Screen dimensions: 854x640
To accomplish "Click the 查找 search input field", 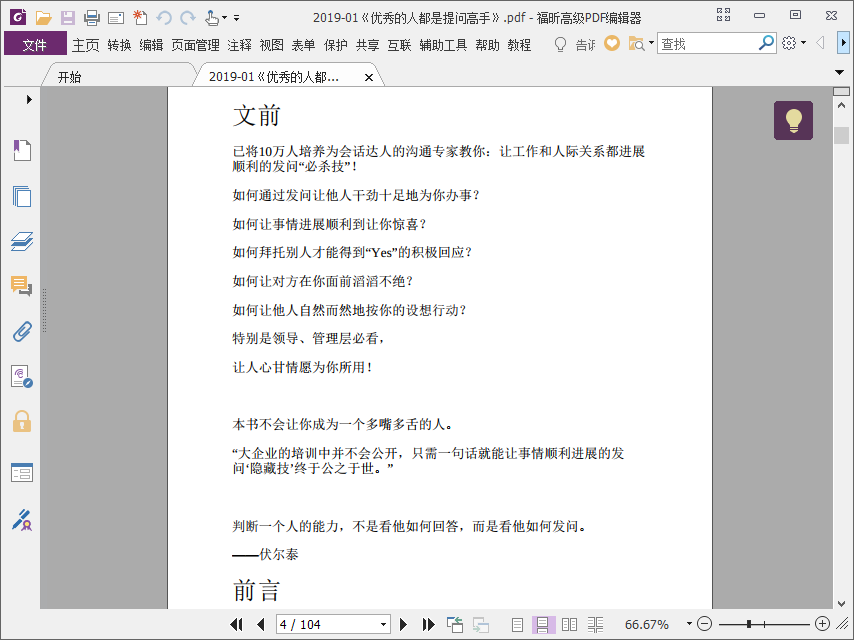I will pyautogui.click(x=707, y=43).
